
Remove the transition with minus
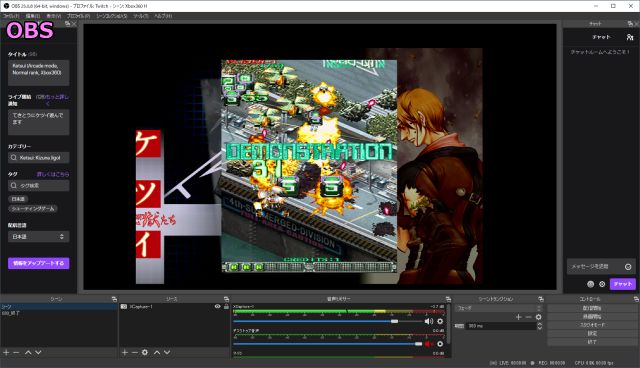point(529,317)
